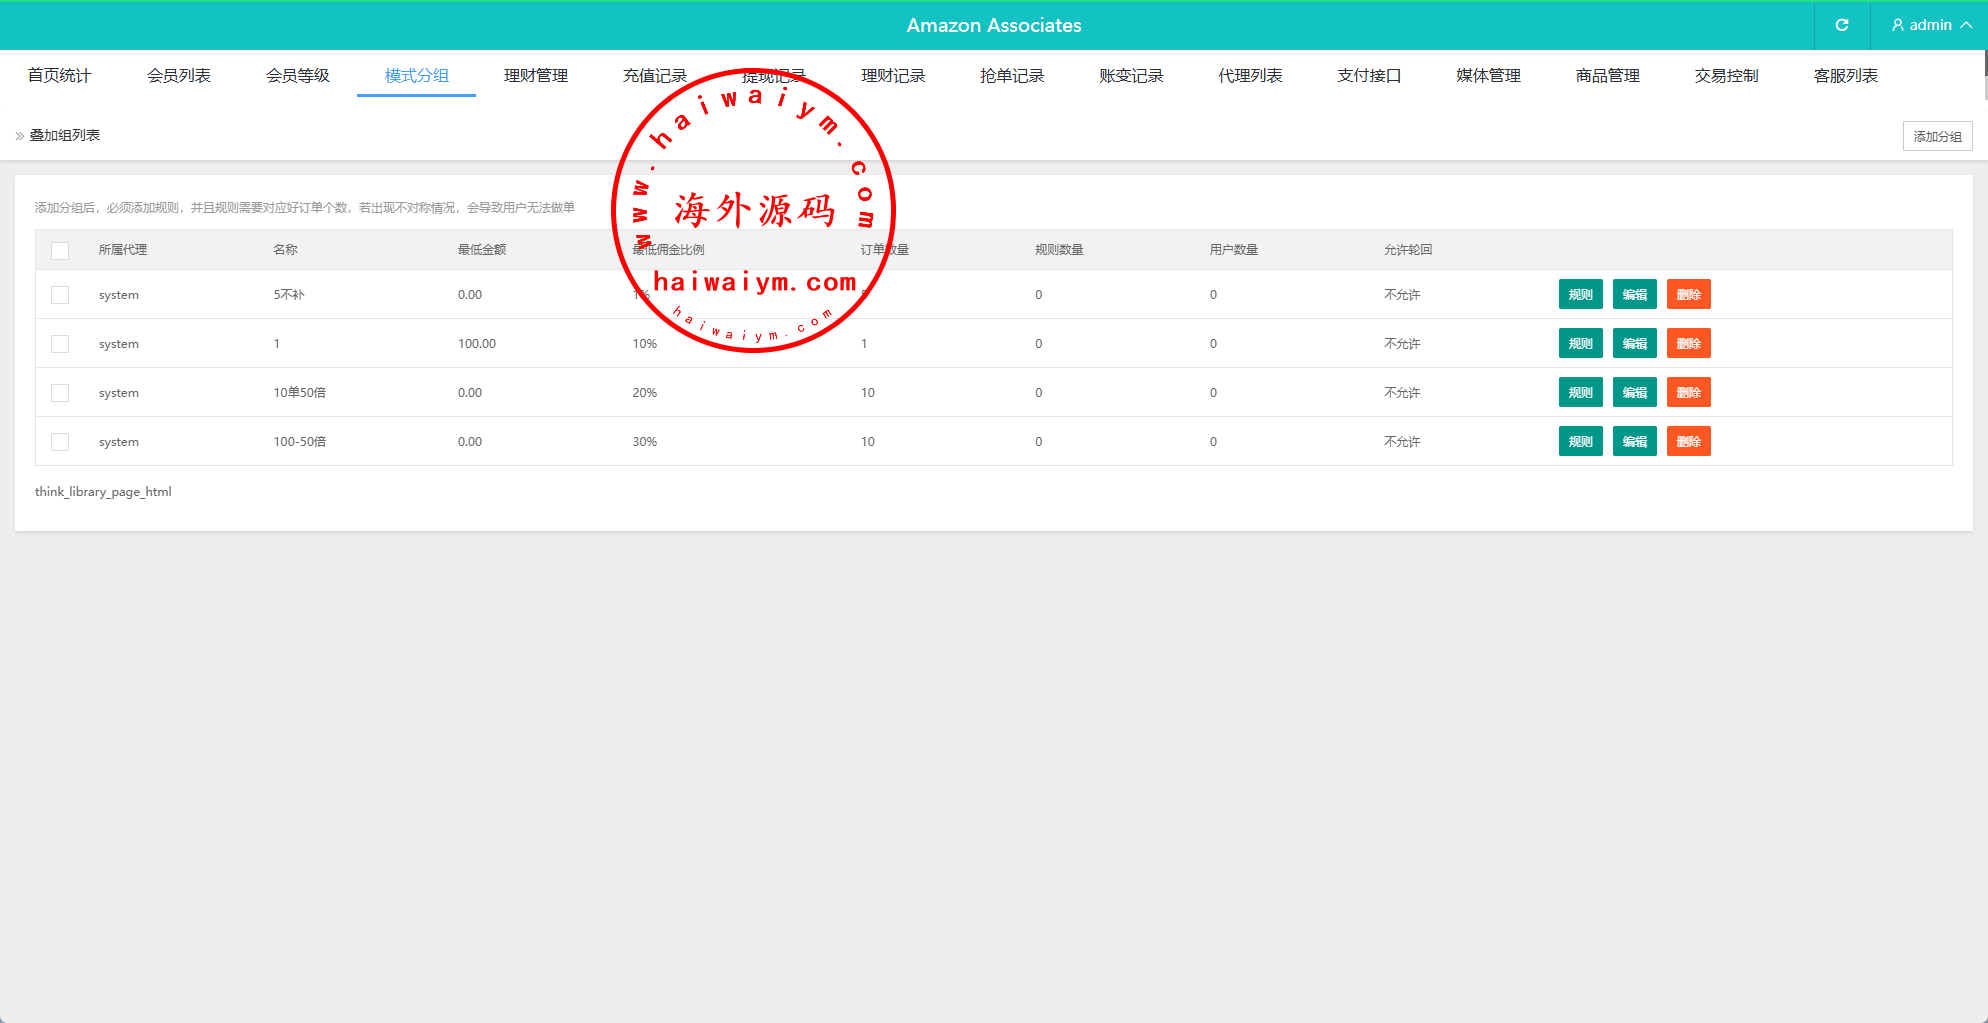Viewport: 1988px width, 1023px height.
Task: Click the double-chevron breadcrumb icon
Action: coord(20,136)
